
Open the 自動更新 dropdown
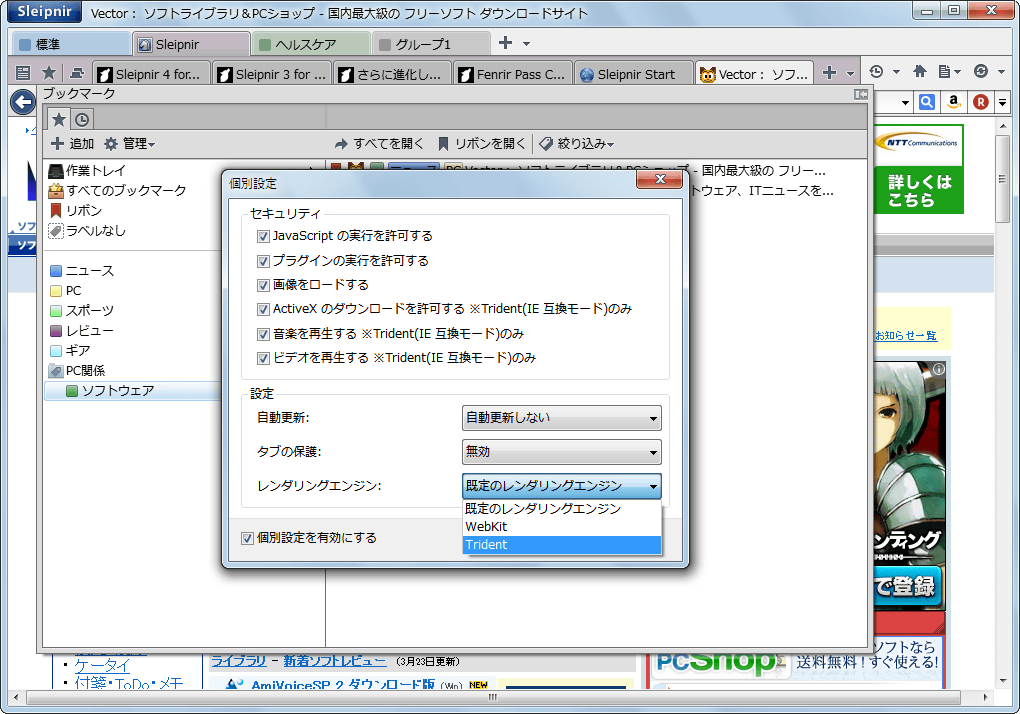pos(561,418)
